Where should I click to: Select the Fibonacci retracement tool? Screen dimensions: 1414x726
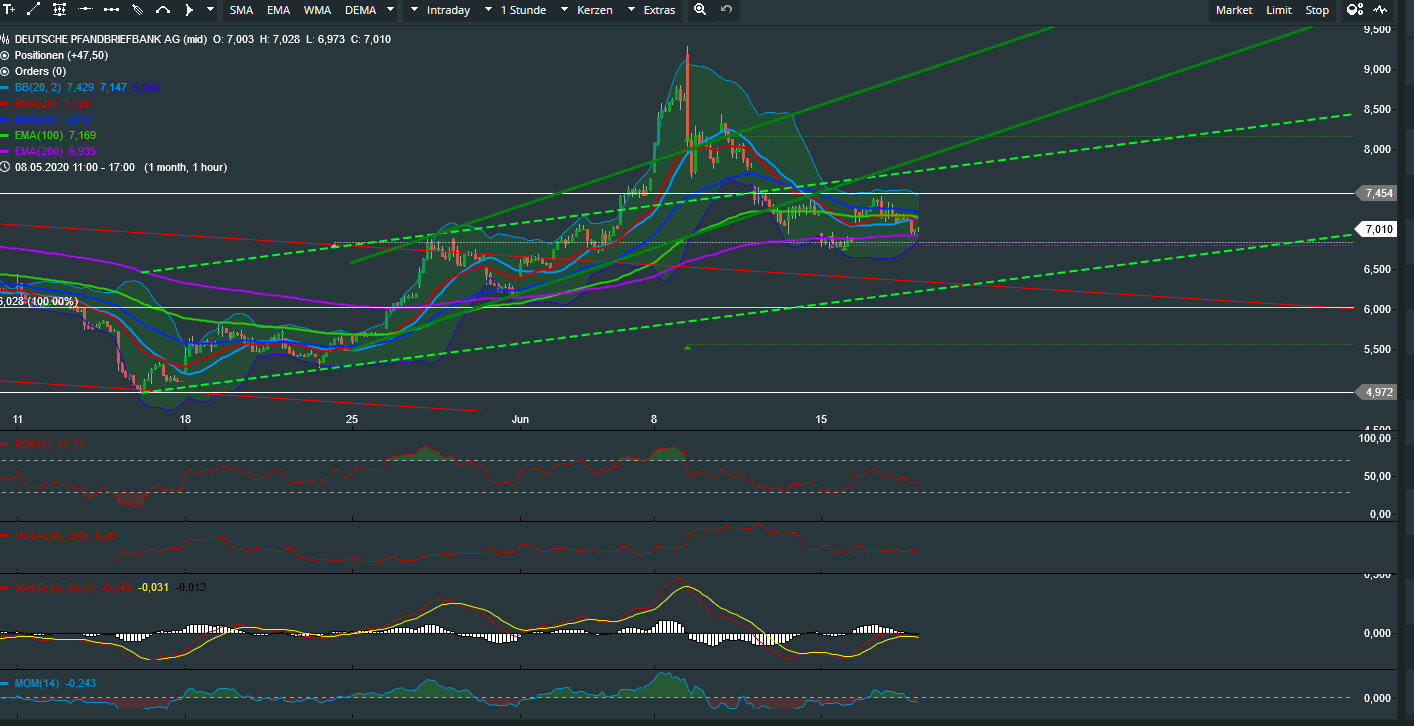click(59, 10)
